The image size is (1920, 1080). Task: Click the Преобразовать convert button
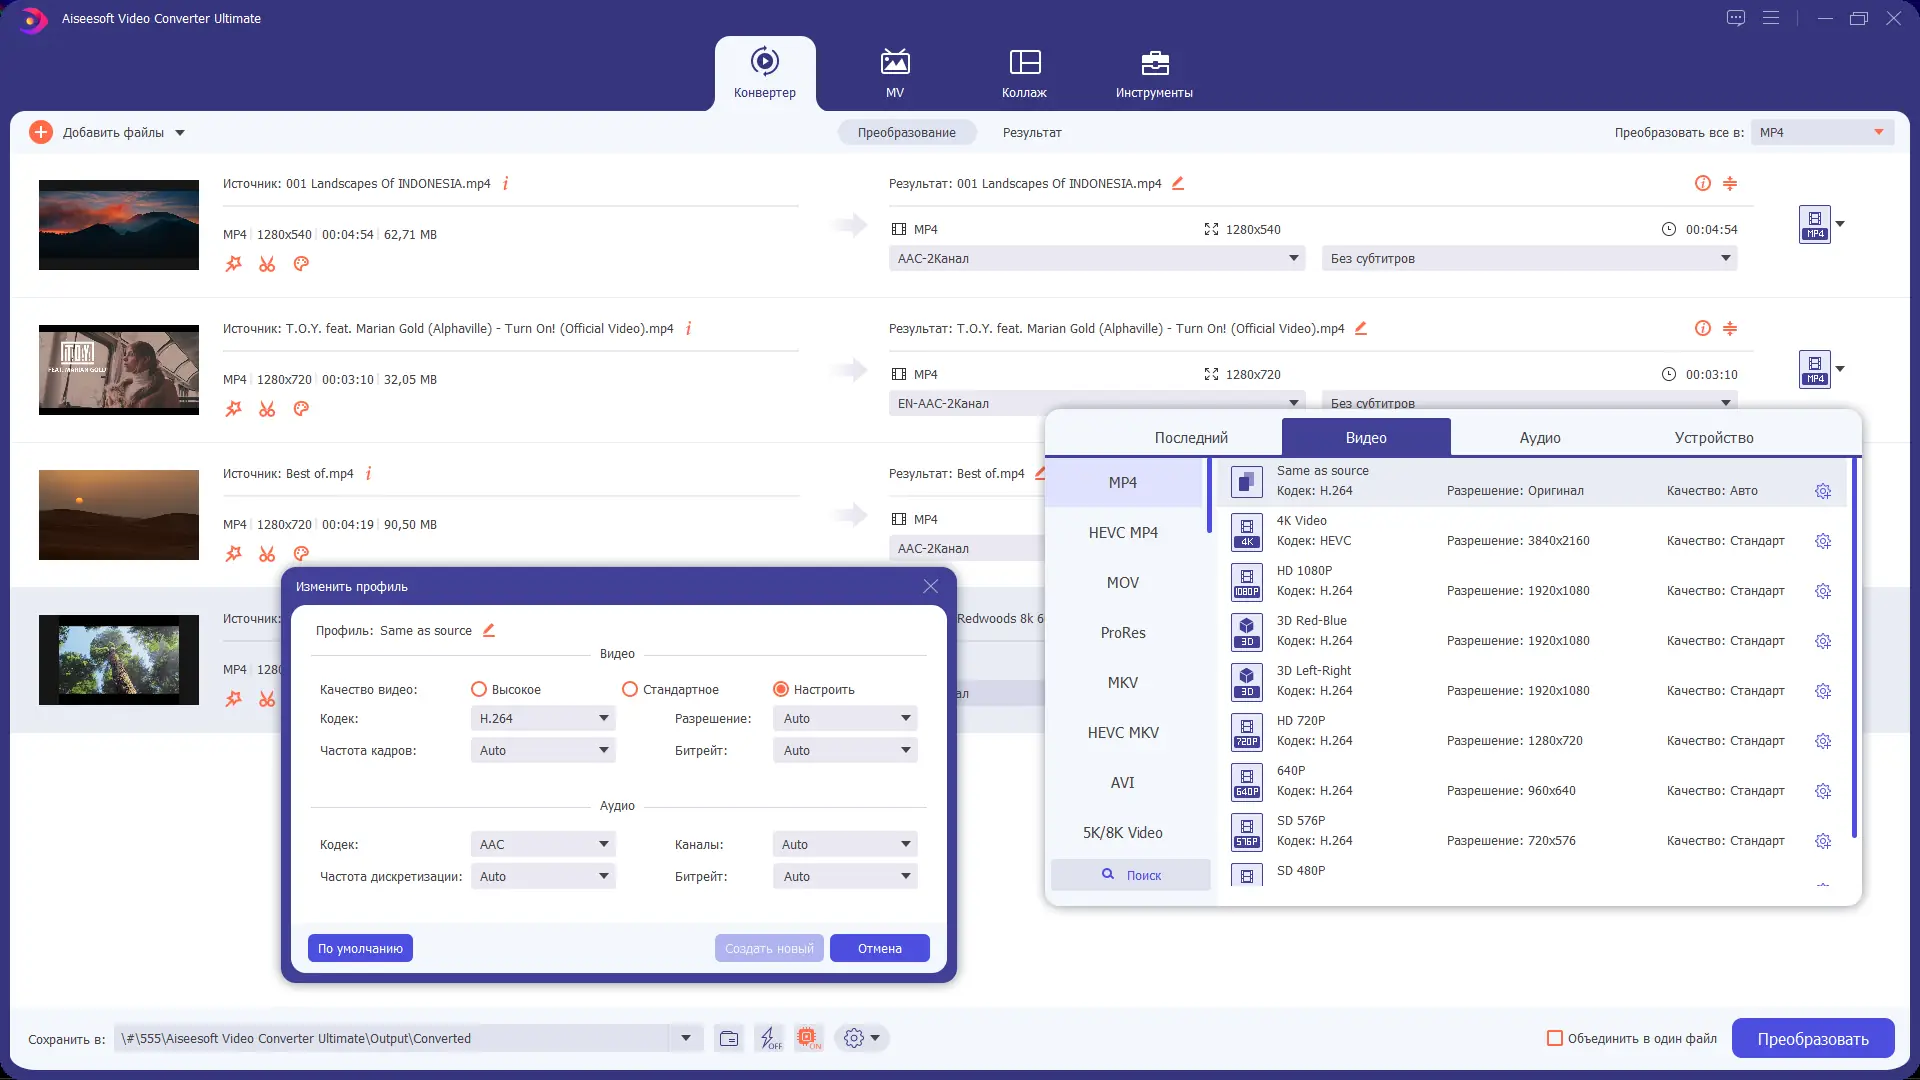click(1812, 1039)
